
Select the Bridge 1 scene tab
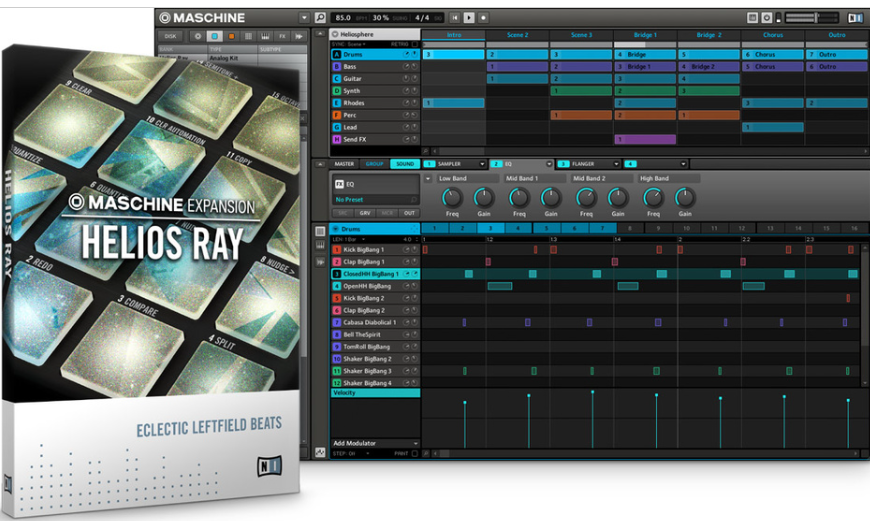[645, 34]
